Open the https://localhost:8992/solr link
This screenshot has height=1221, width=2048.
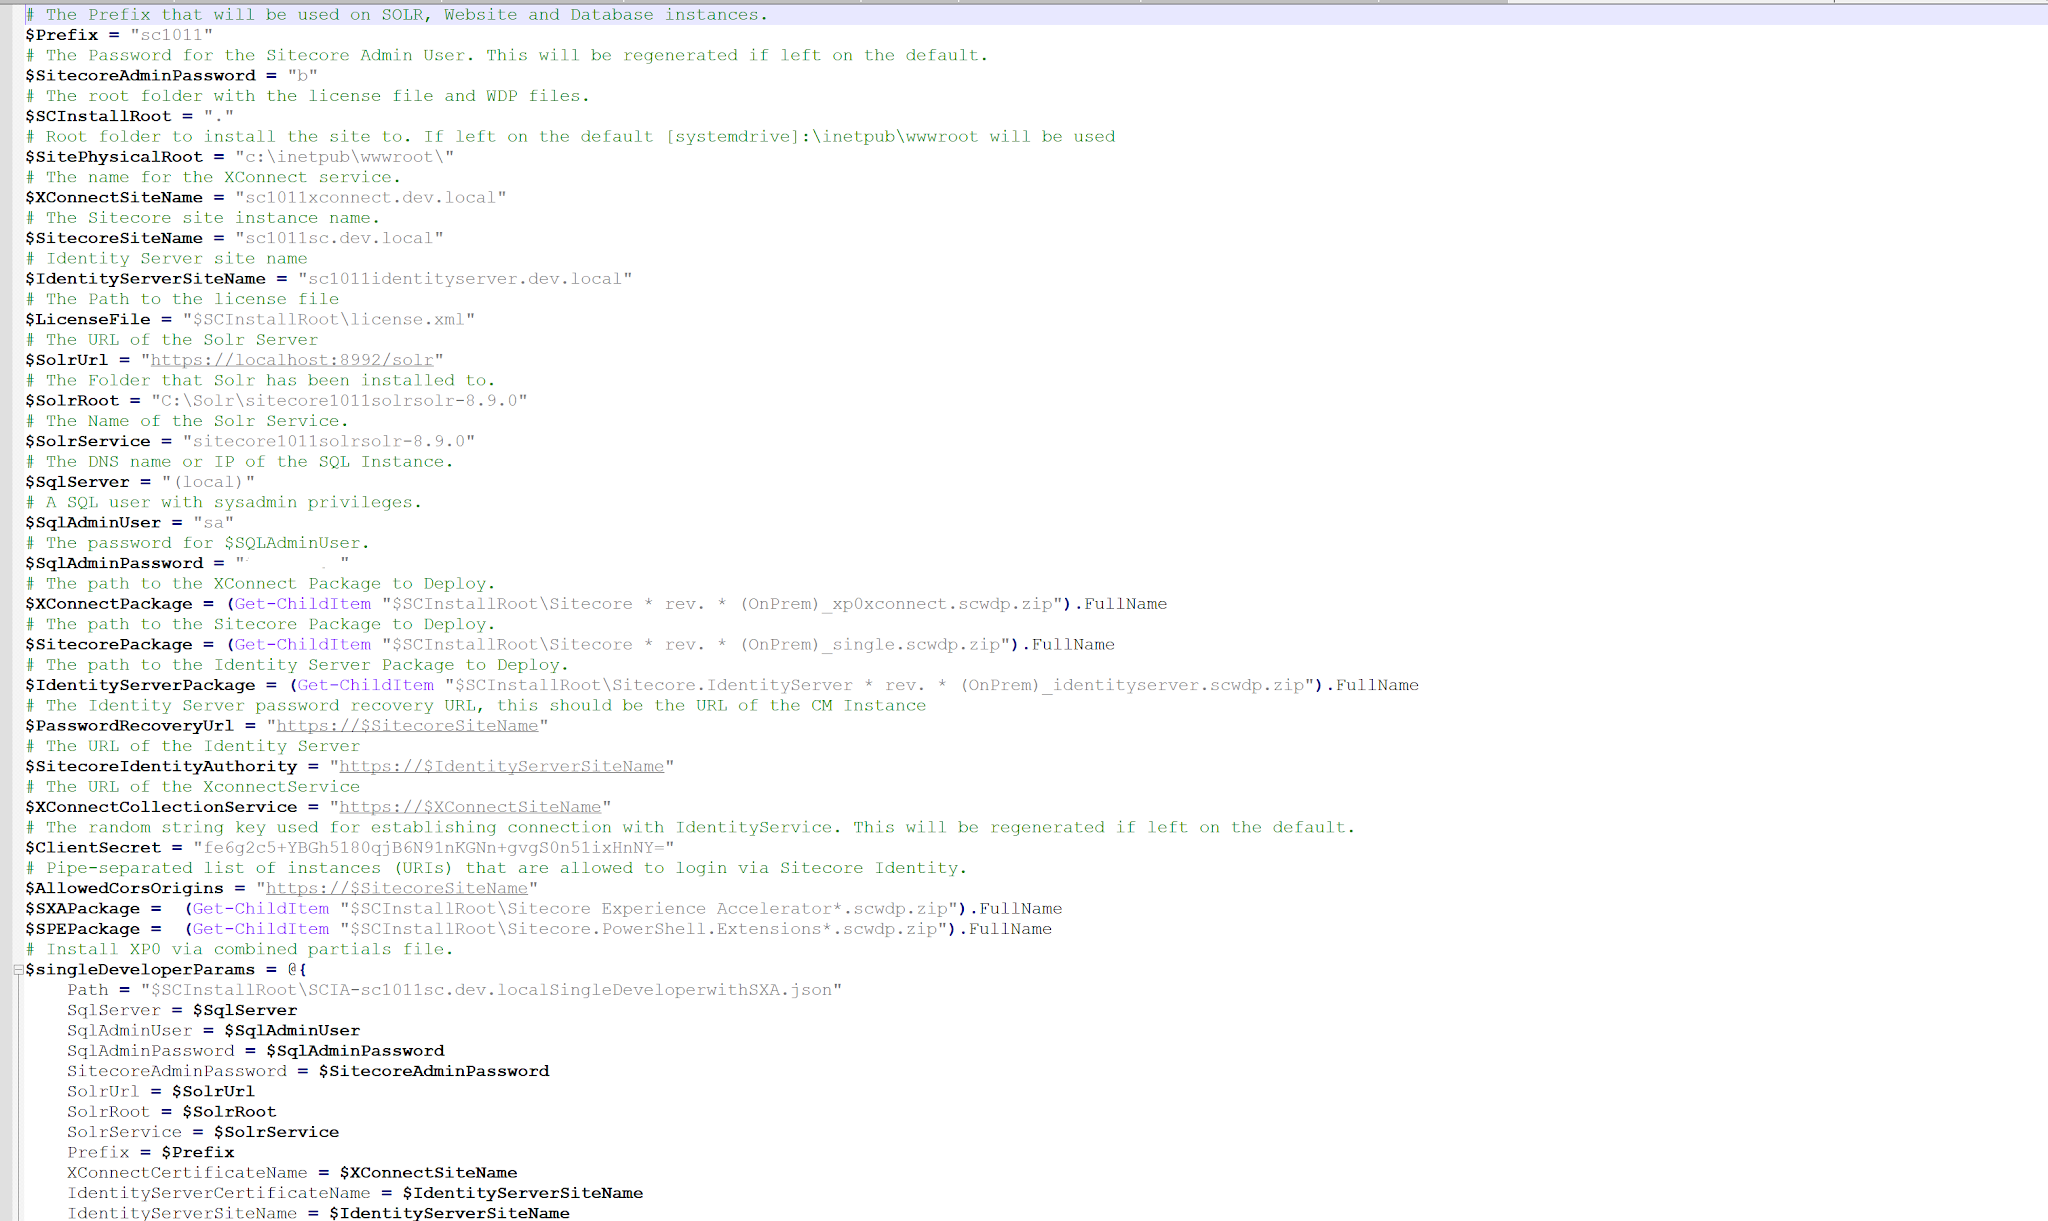(292, 360)
